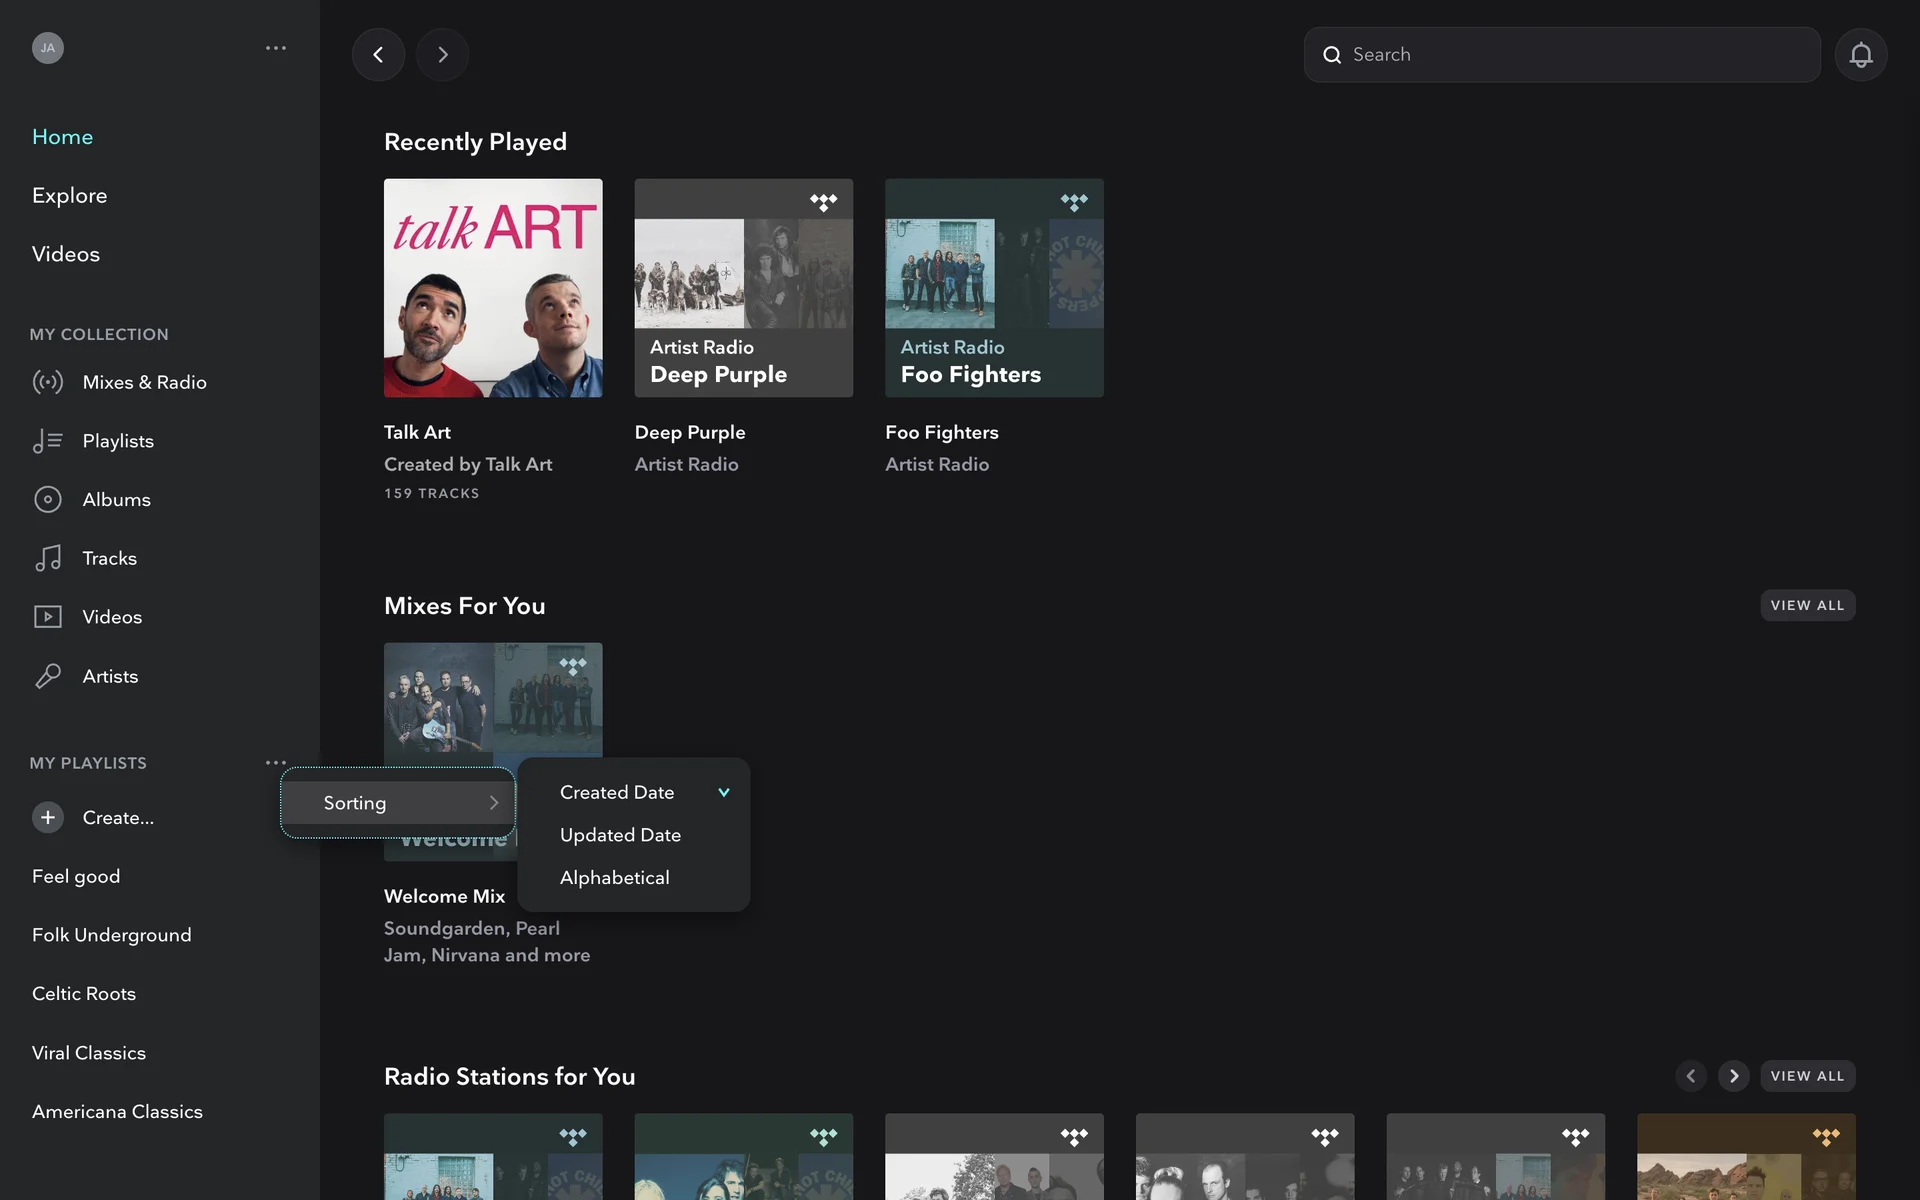Open the three-dot menu beside the profile avatar
Image resolution: width=1920 pixels, height=1200 pixels.
point(276,48)
